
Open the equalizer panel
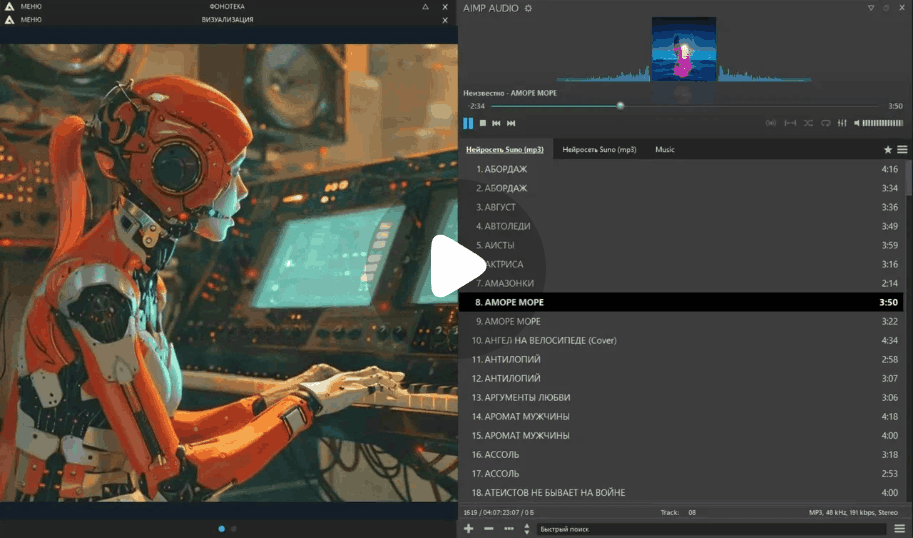[842, 123]
